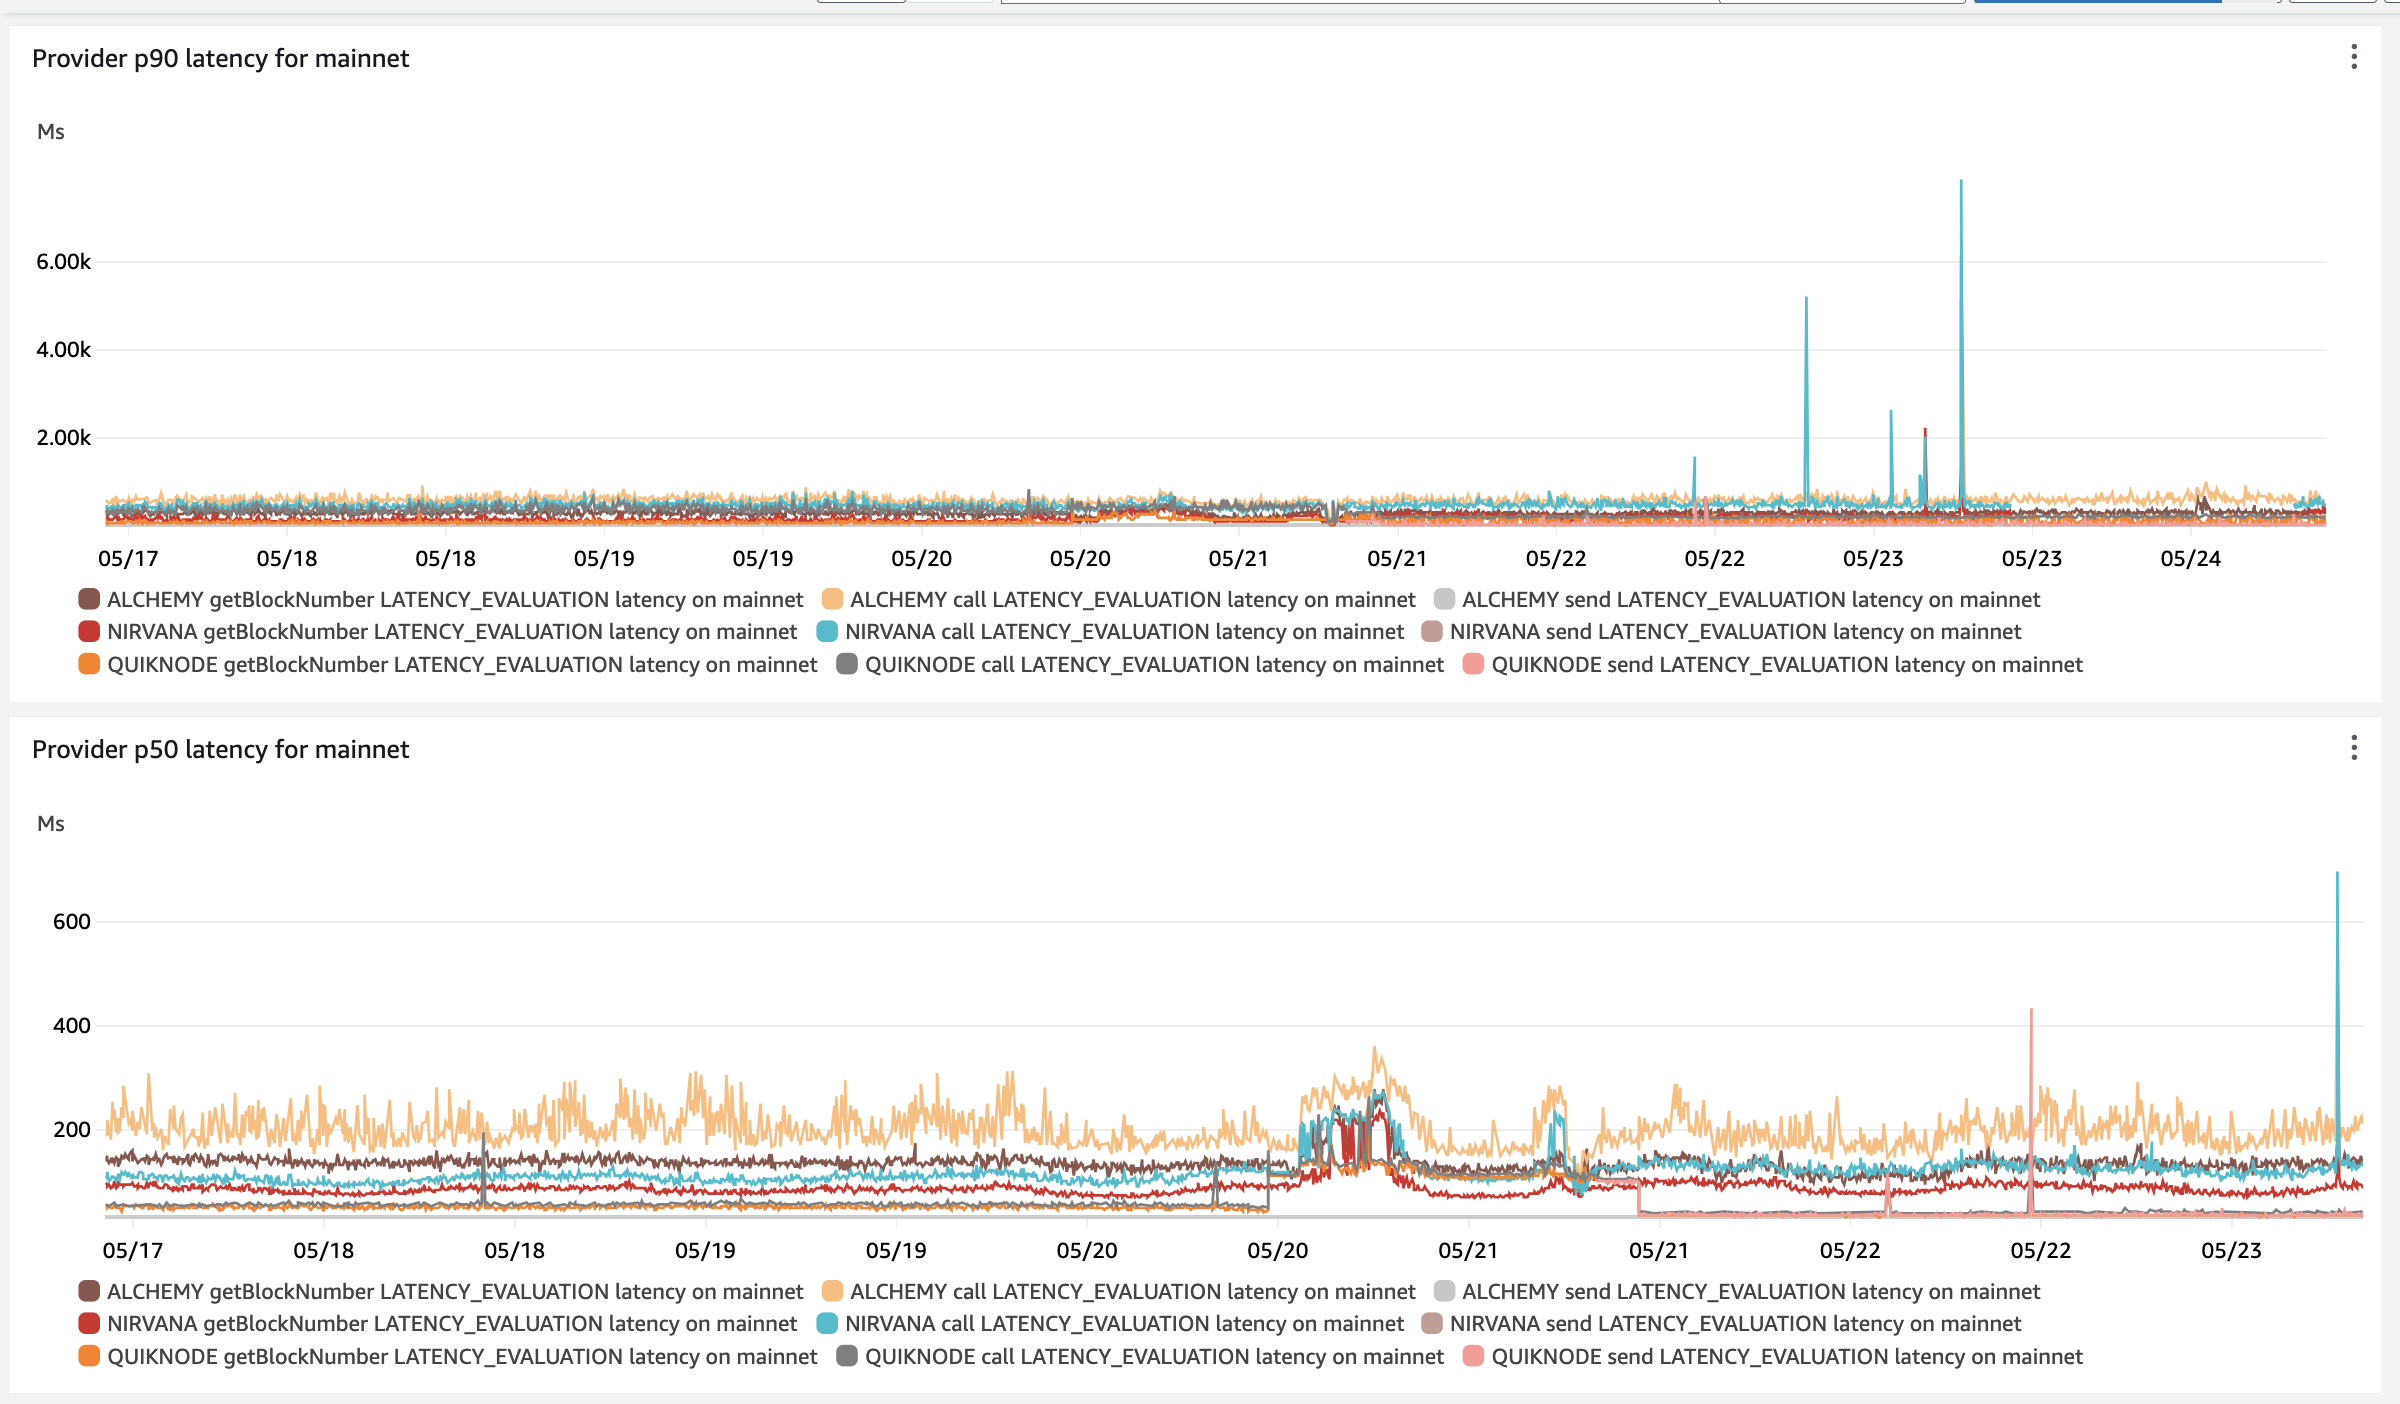Click NIRVANA call swatch in p90 legend
The height and width of the screenshot is (1404, 2400).
(827, 631)
